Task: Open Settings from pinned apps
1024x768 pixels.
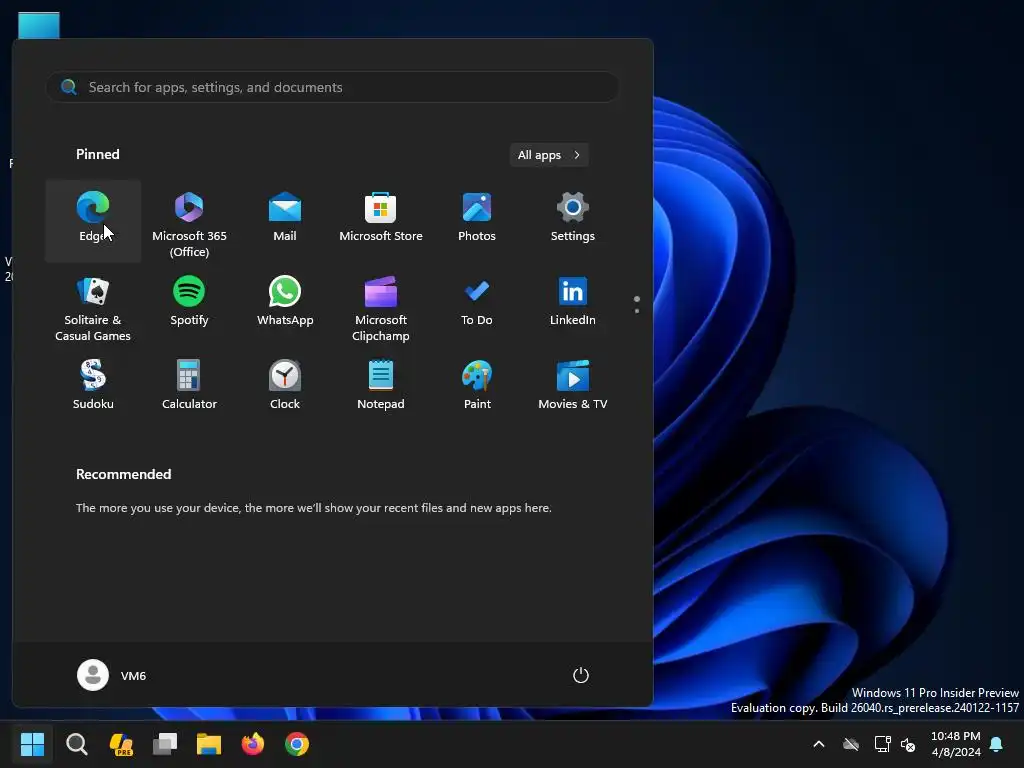Action: pyautogui.click(x=573, y=221)
